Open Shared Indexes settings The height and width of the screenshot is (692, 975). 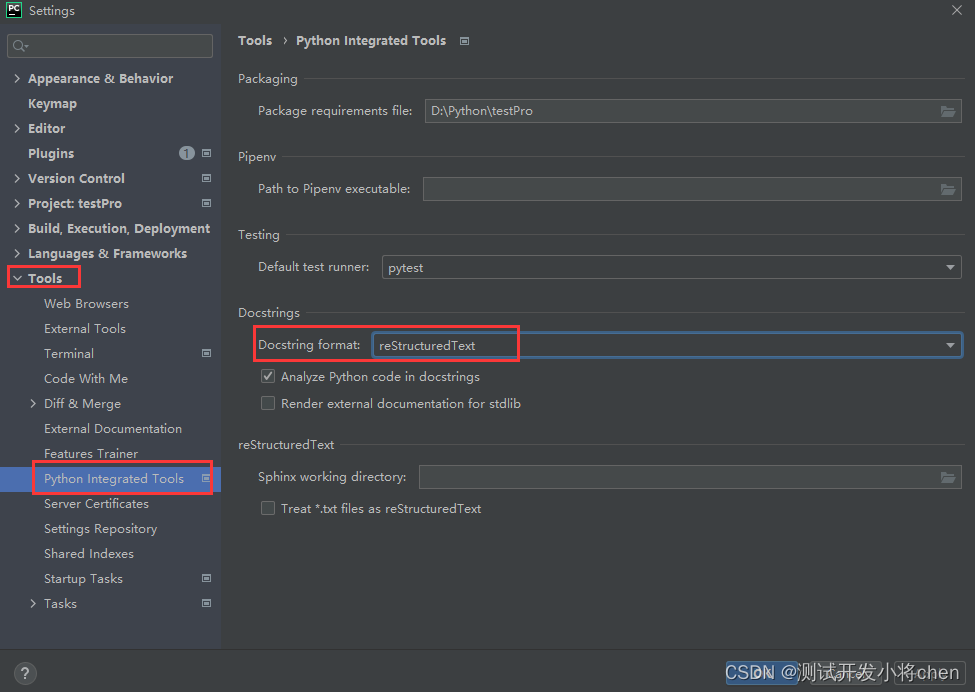tap(89, 553)
